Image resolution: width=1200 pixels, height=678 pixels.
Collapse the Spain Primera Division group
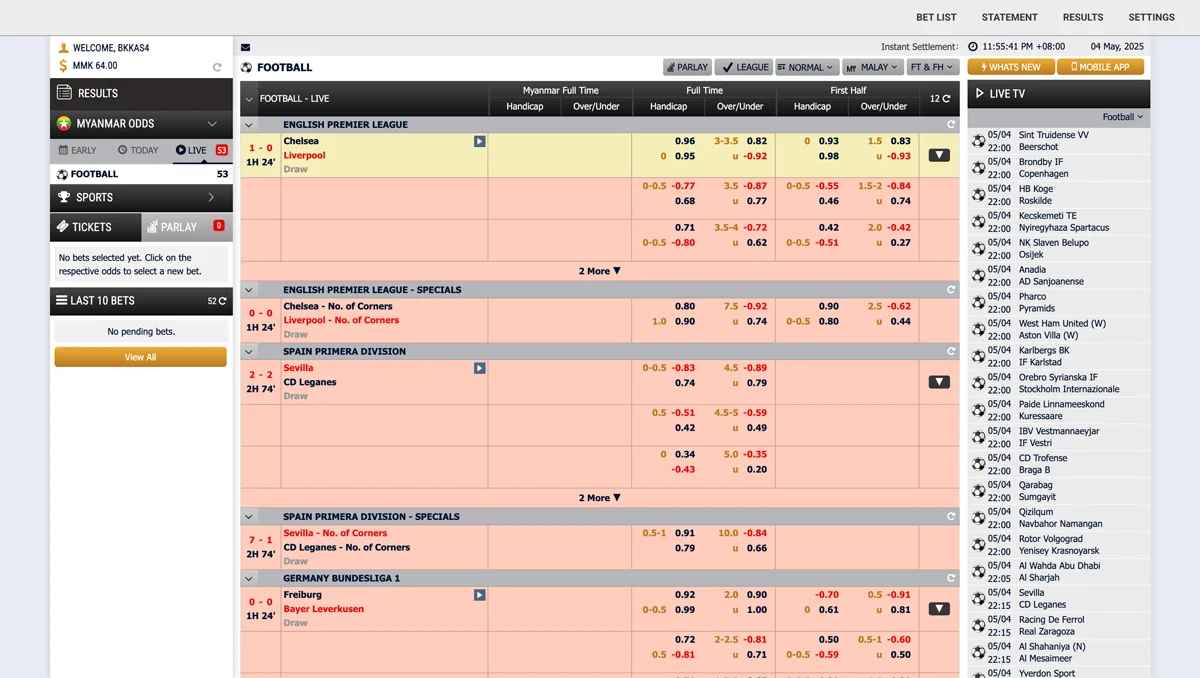pyautogui.click(x=249, y=352)
